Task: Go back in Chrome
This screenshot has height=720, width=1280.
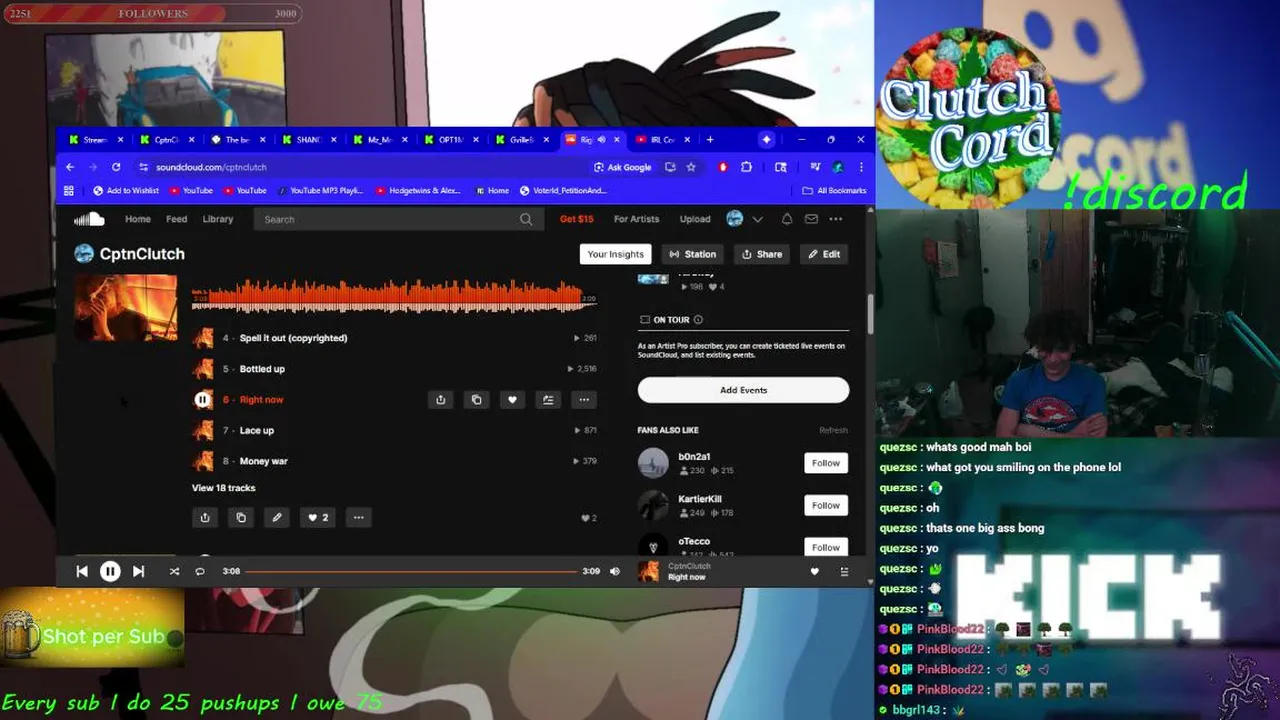Action: click(x=71, y=167)
